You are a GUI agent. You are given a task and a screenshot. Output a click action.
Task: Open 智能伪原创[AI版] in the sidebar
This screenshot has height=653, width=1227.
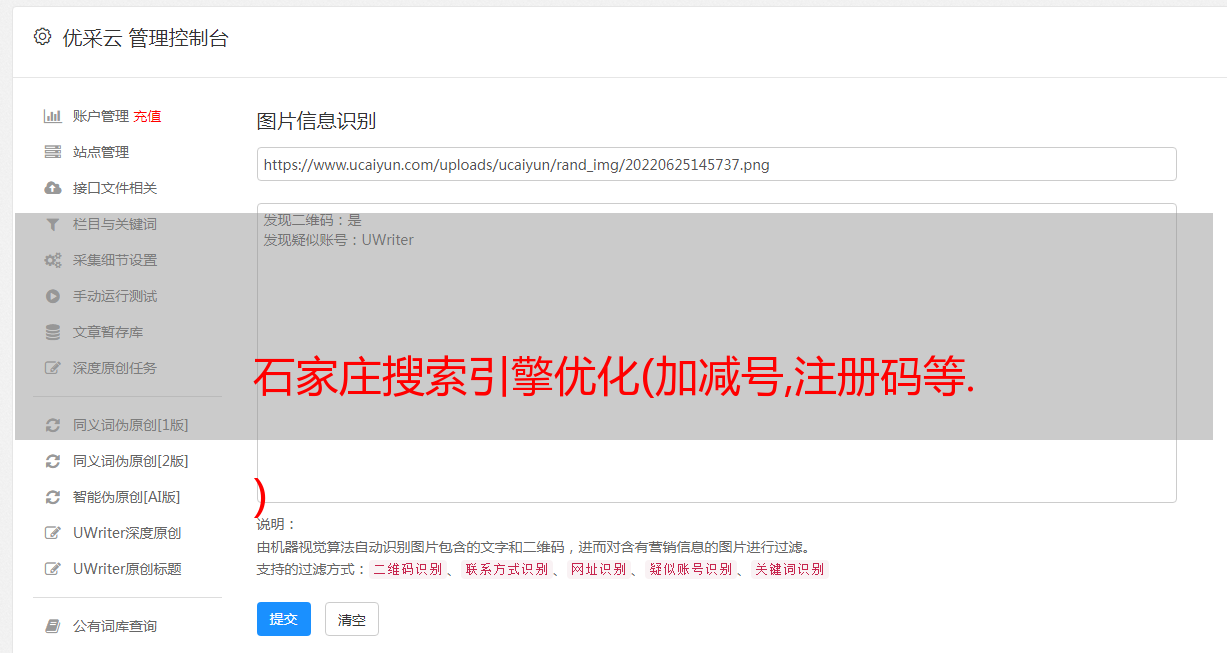coord(126,497)
